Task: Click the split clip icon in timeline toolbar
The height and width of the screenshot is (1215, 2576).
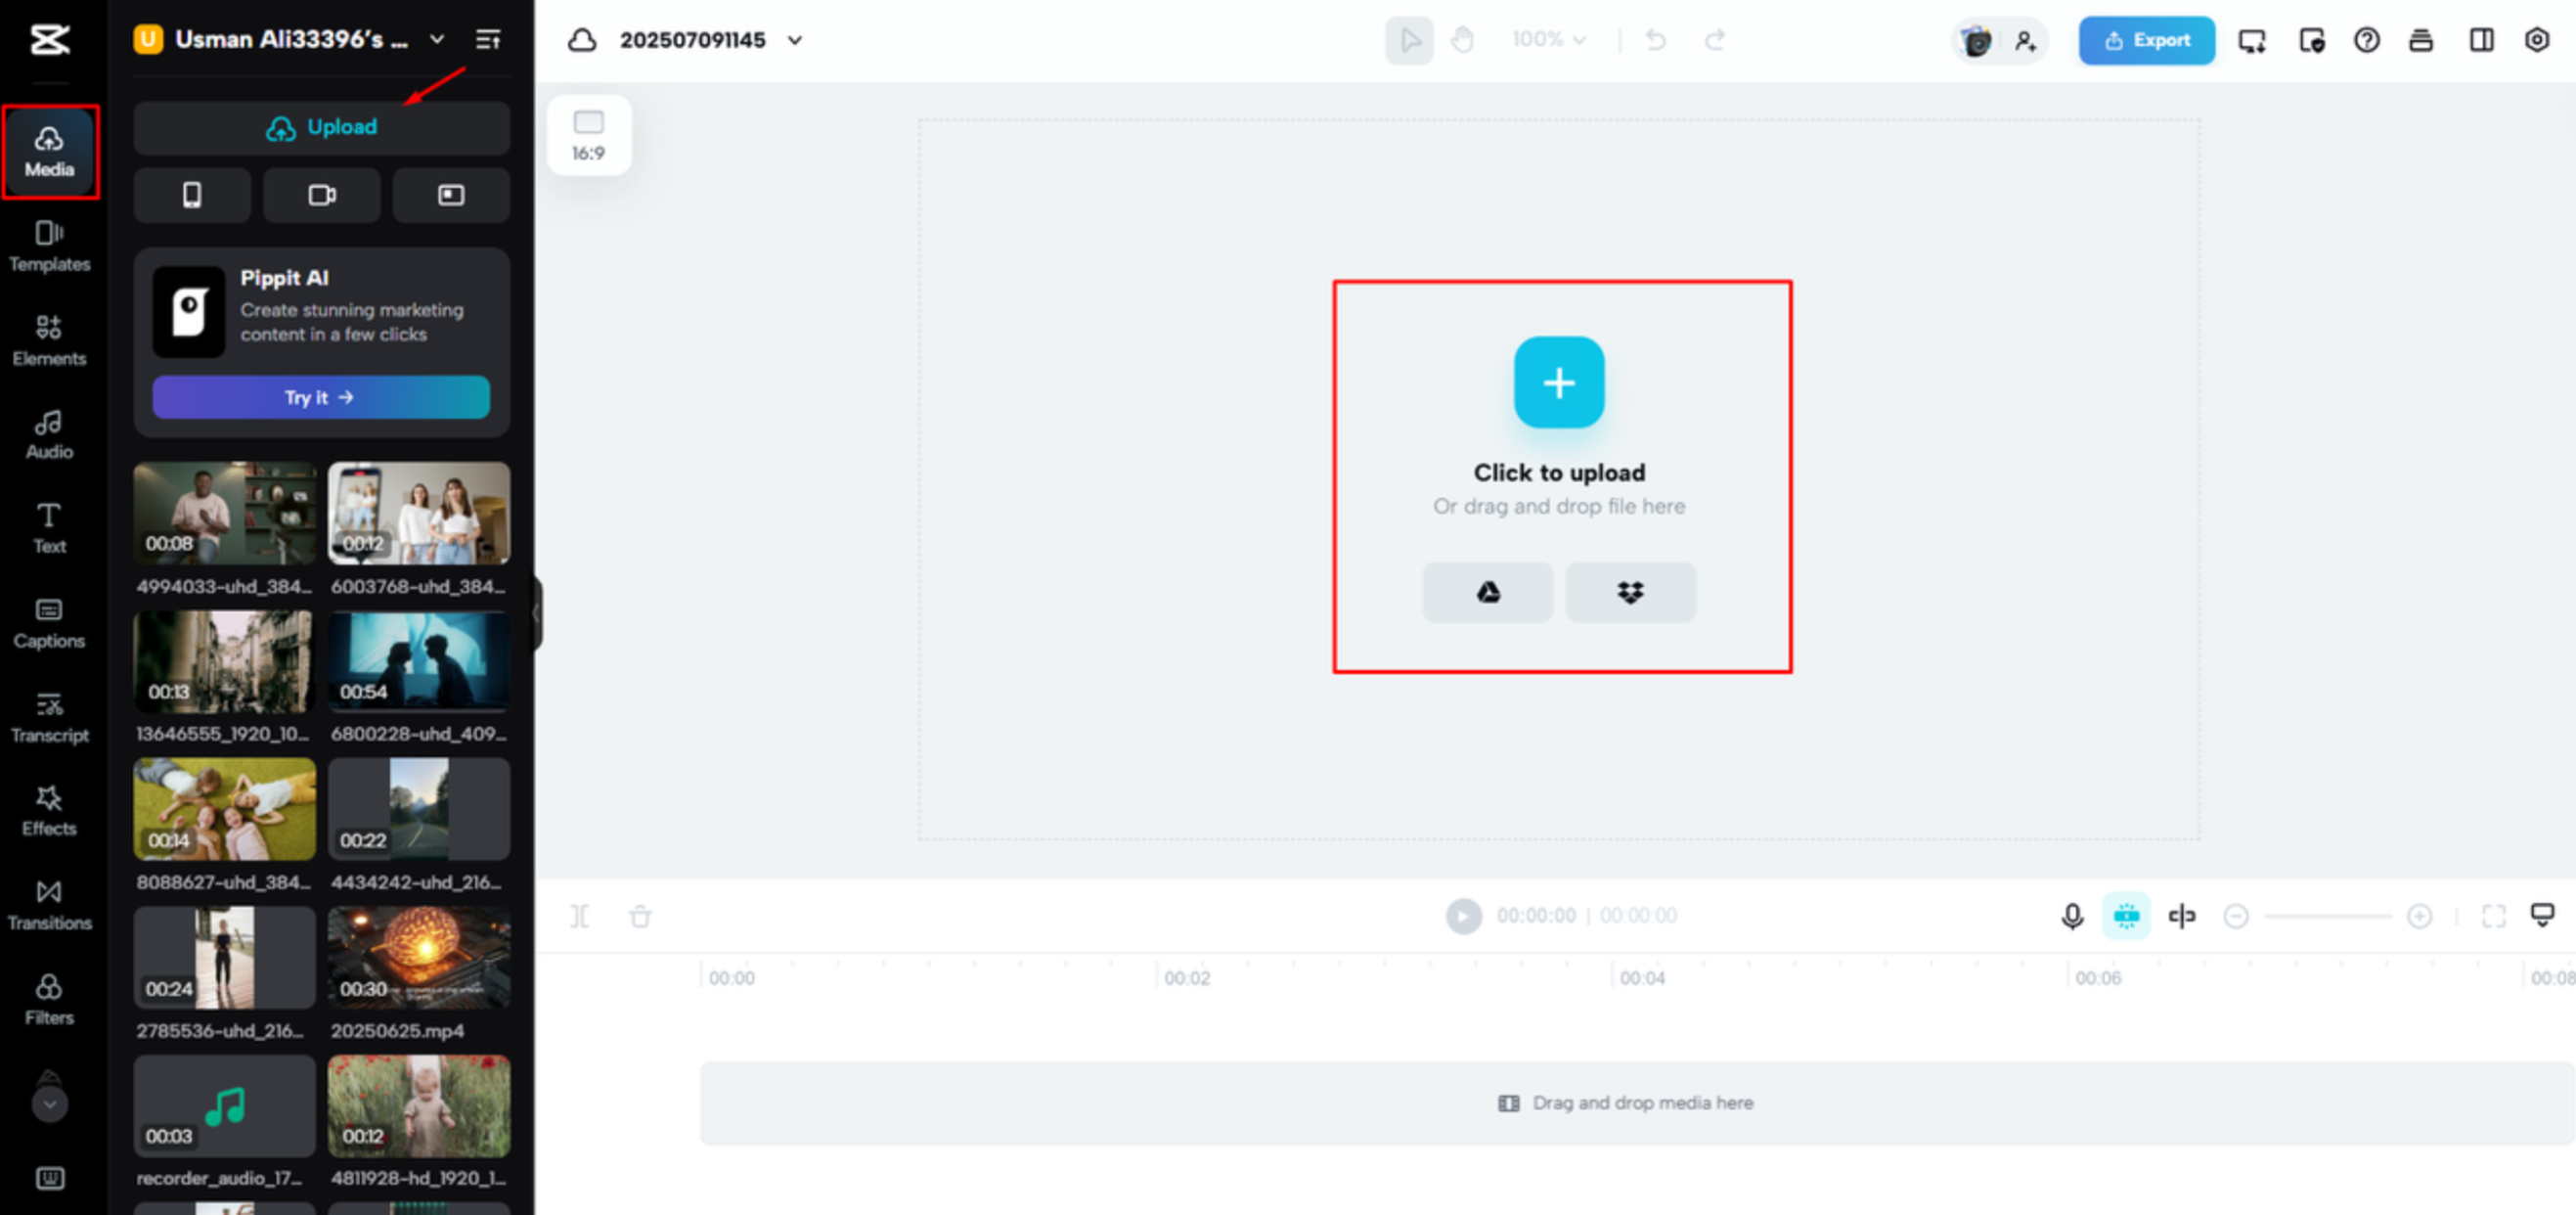Action: 579,915
